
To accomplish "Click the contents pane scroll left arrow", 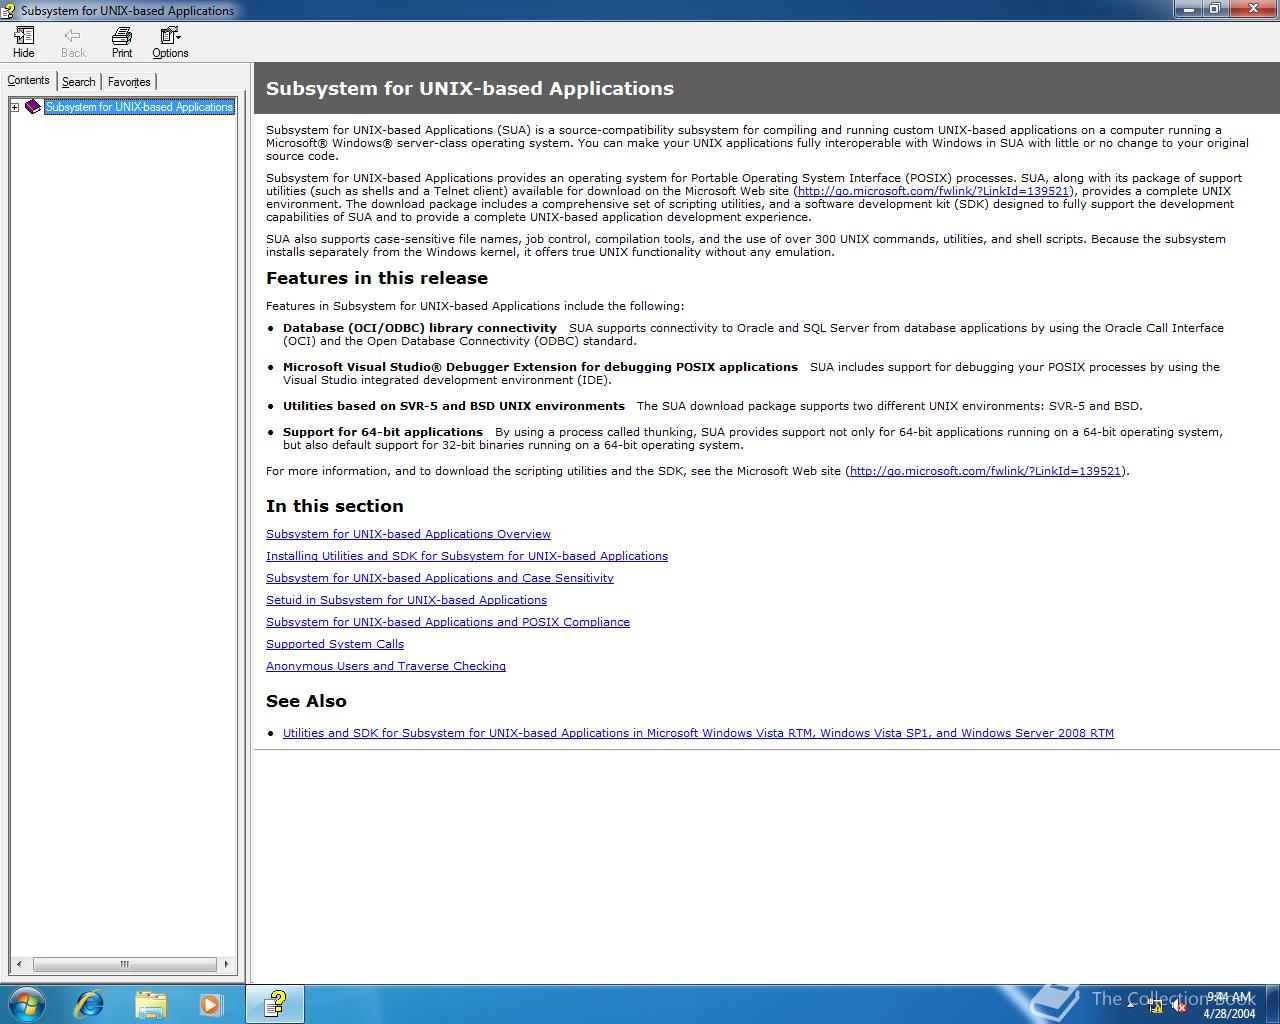I will click(19, 965).
